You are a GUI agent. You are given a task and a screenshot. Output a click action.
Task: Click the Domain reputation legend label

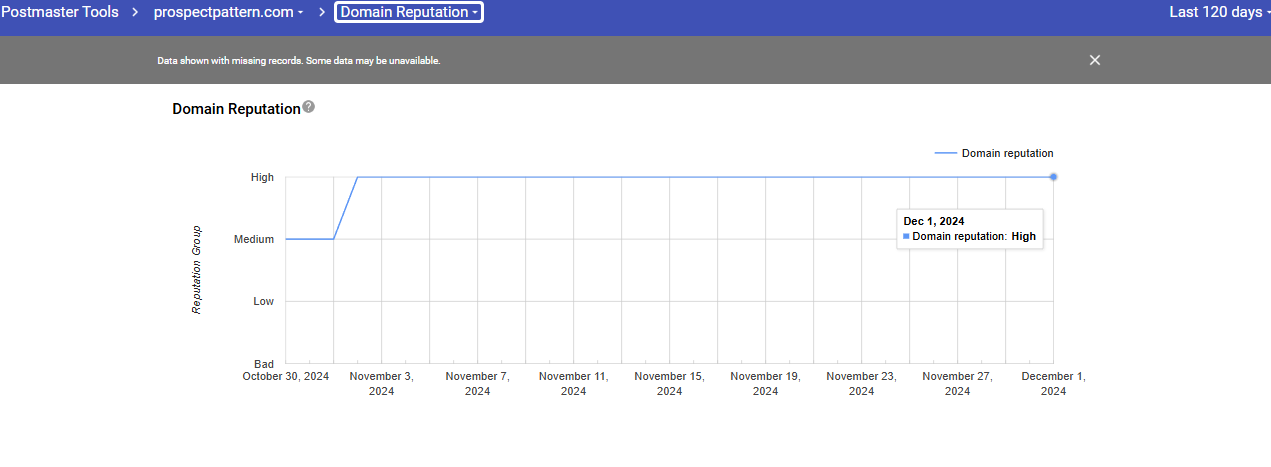pyautogui.click(x=1007, y=153)
